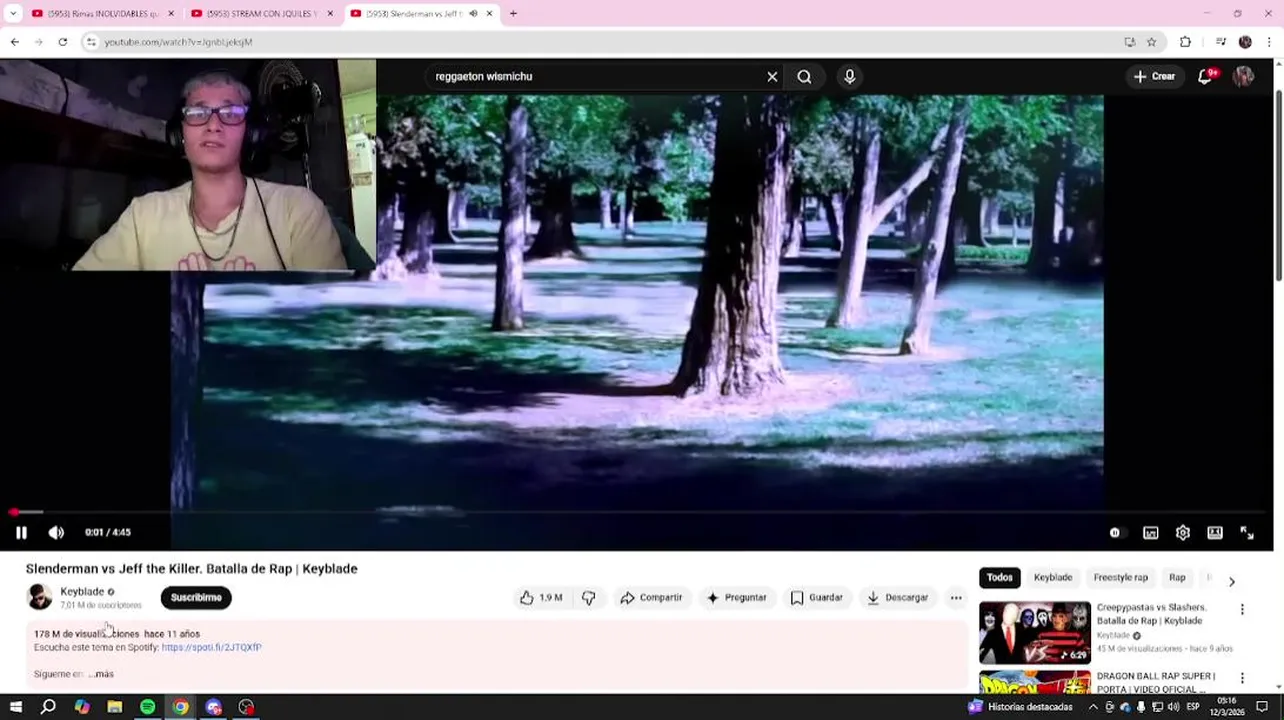1284x720 pixels.
Task: Click the Compartir button
Action: click(x=651, y=598)
